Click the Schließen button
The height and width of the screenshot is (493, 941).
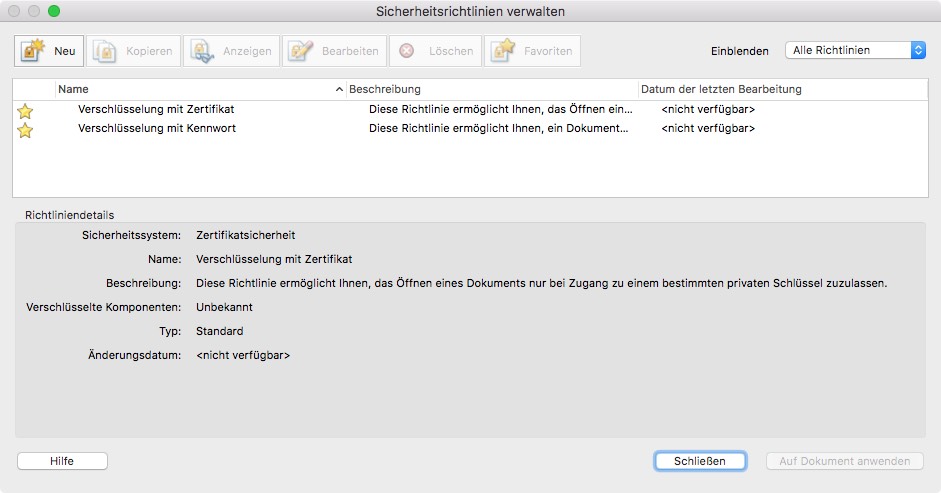(700, 461)
